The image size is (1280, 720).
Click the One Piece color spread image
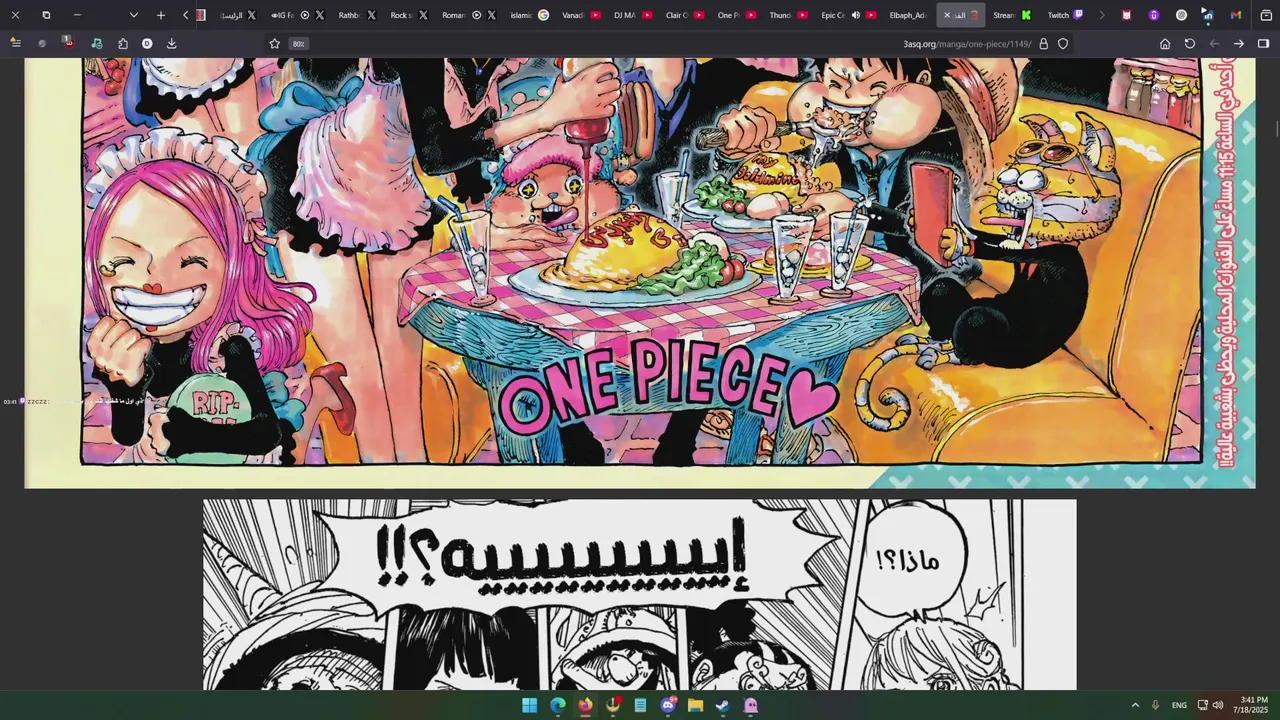pos(640,272)
